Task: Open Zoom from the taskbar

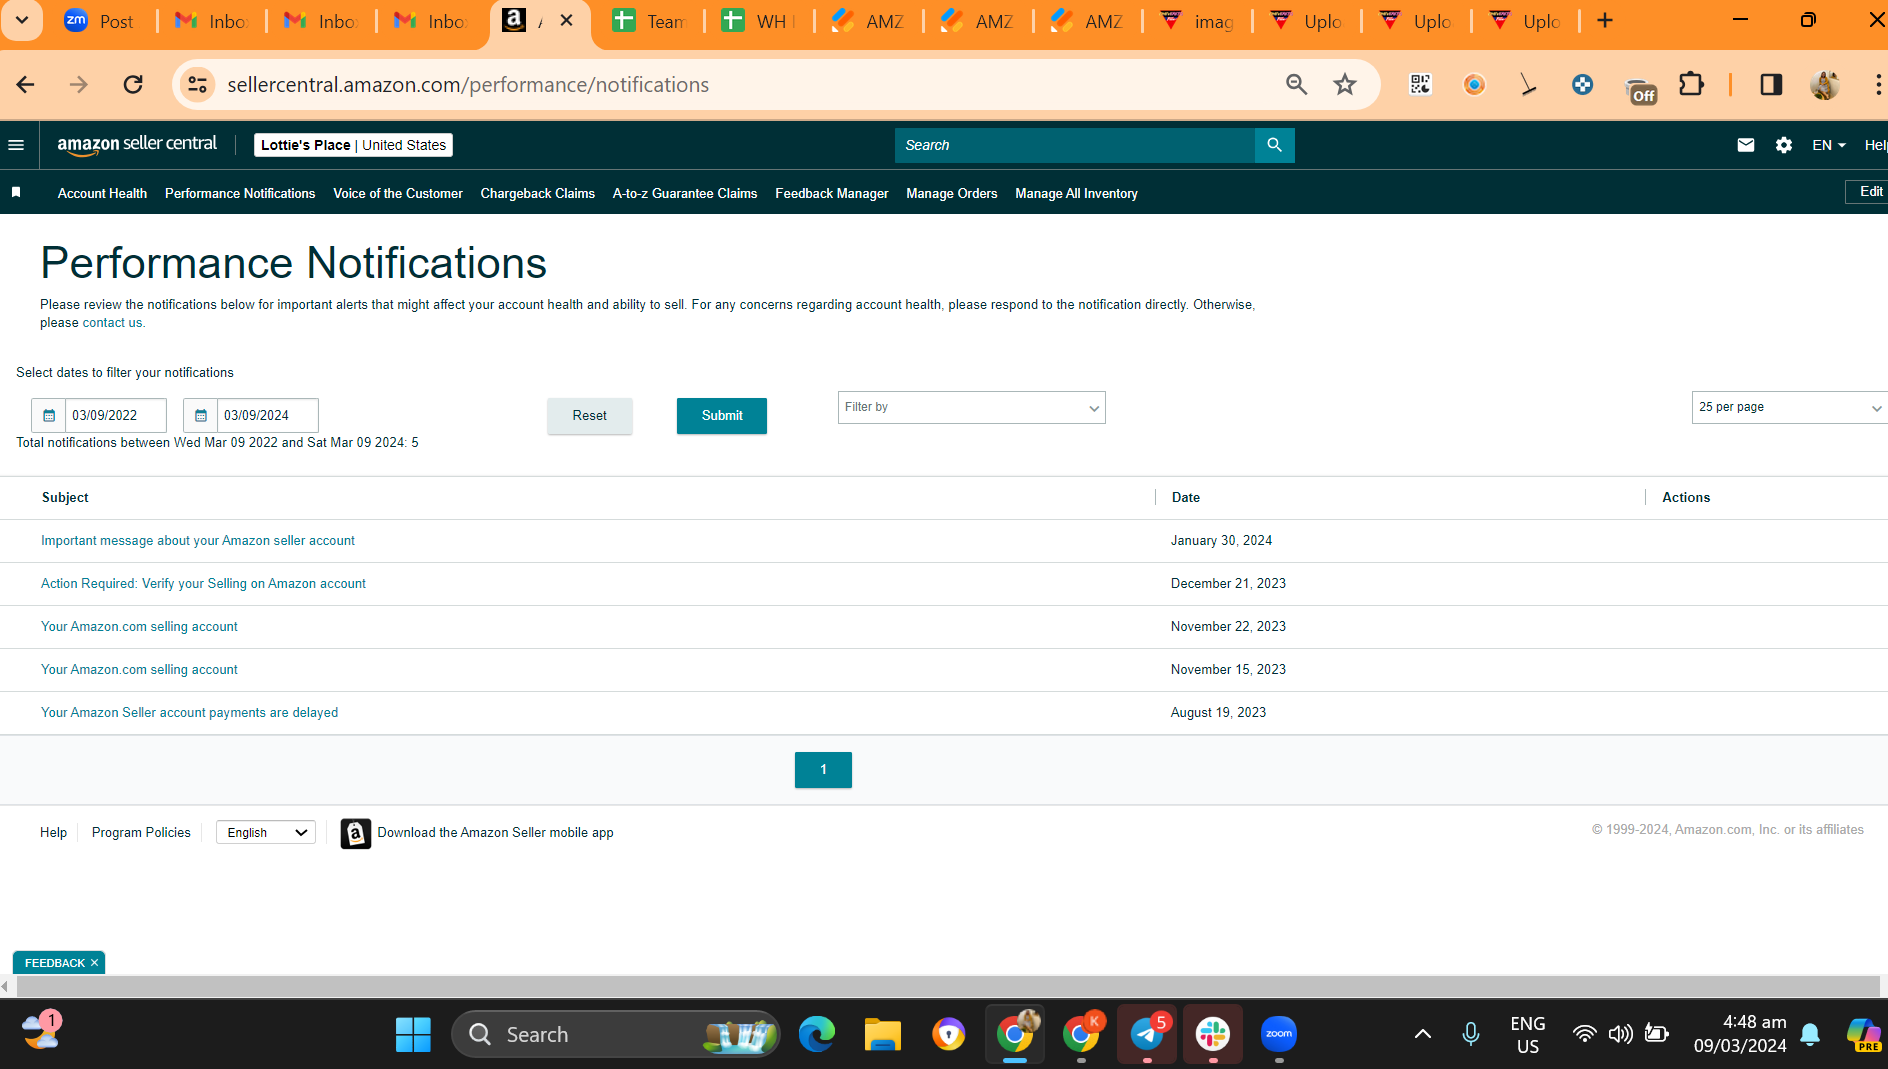Action: pyautogui.click(x=1279, y=1034)
